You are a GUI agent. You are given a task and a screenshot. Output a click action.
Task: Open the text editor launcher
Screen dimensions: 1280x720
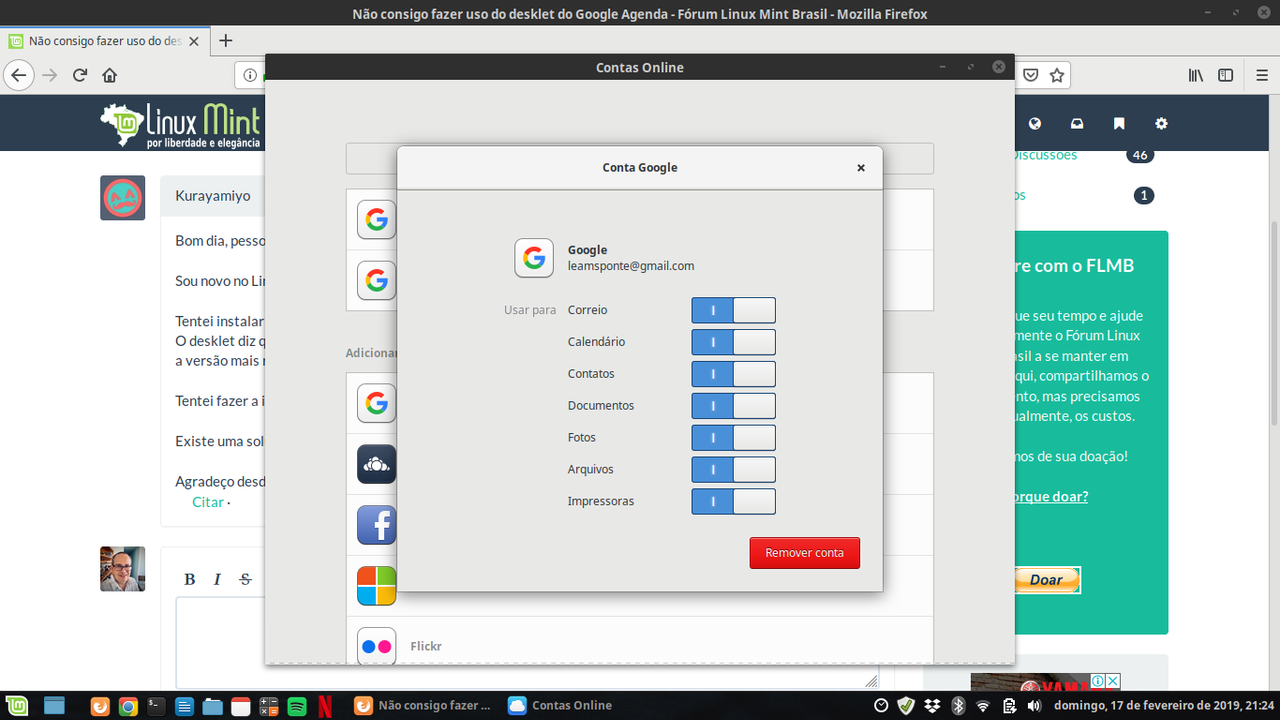click(184, 705)
